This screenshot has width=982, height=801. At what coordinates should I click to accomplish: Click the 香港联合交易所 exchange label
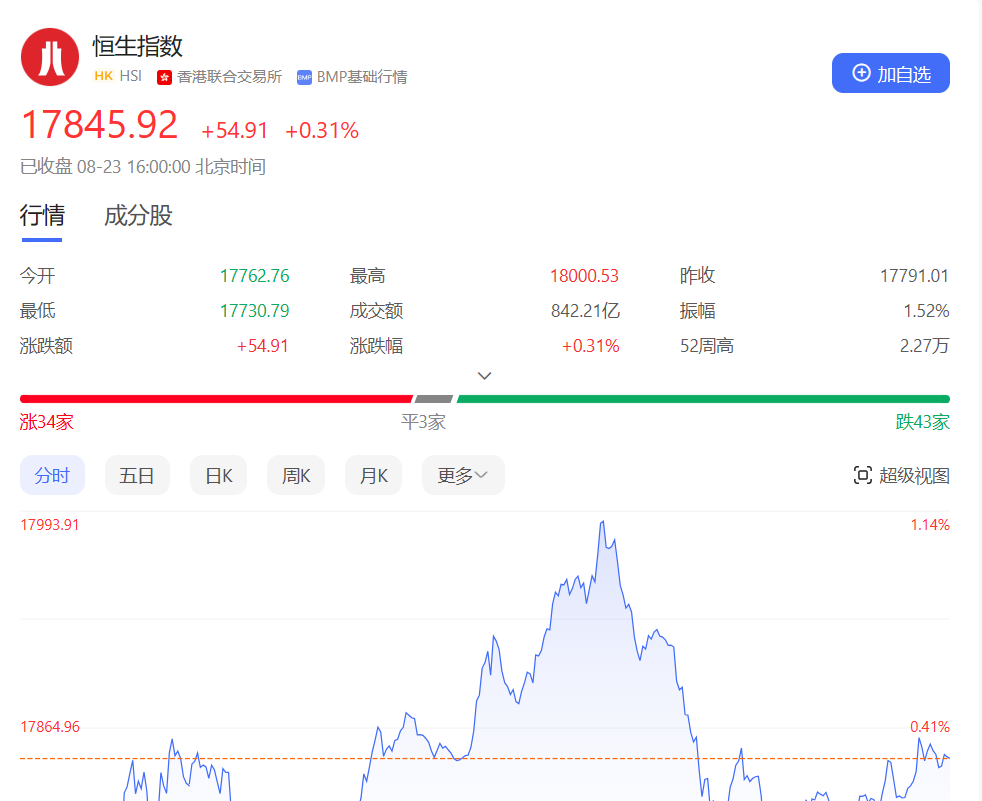(229, 76)
